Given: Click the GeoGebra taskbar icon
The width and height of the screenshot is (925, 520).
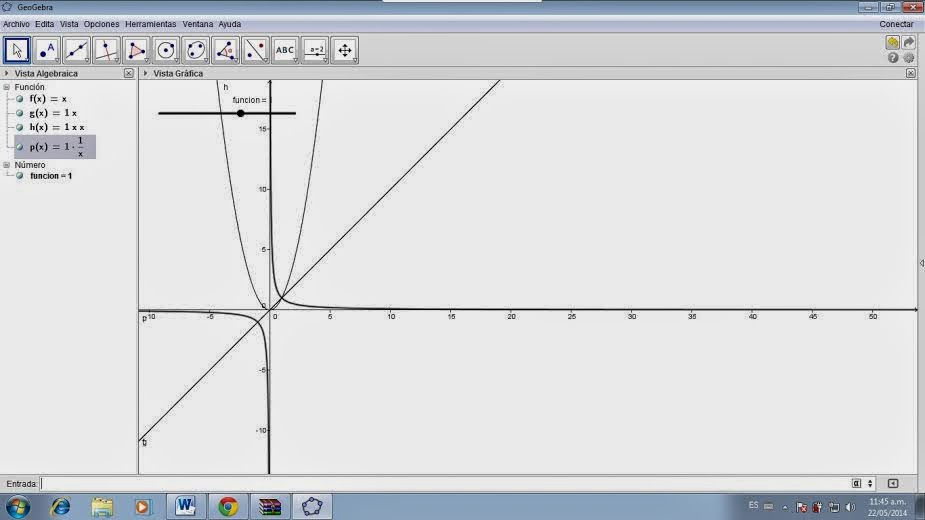Looking at the screenshot, I should tap(312, 506).
